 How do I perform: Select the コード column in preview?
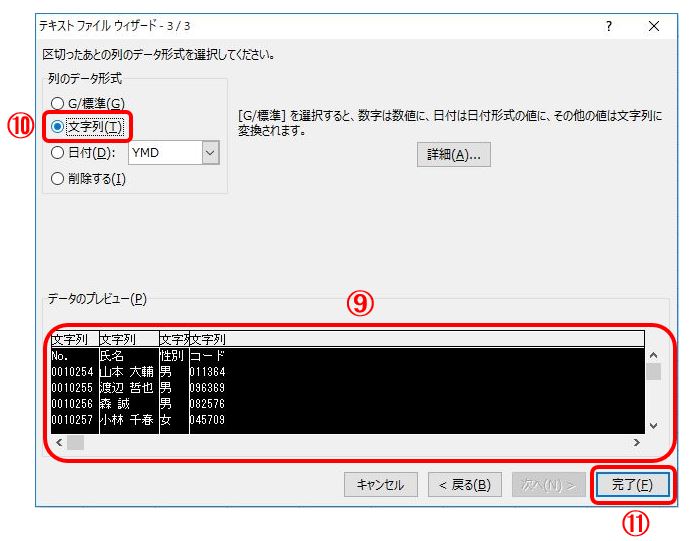(x=207, y=356)
